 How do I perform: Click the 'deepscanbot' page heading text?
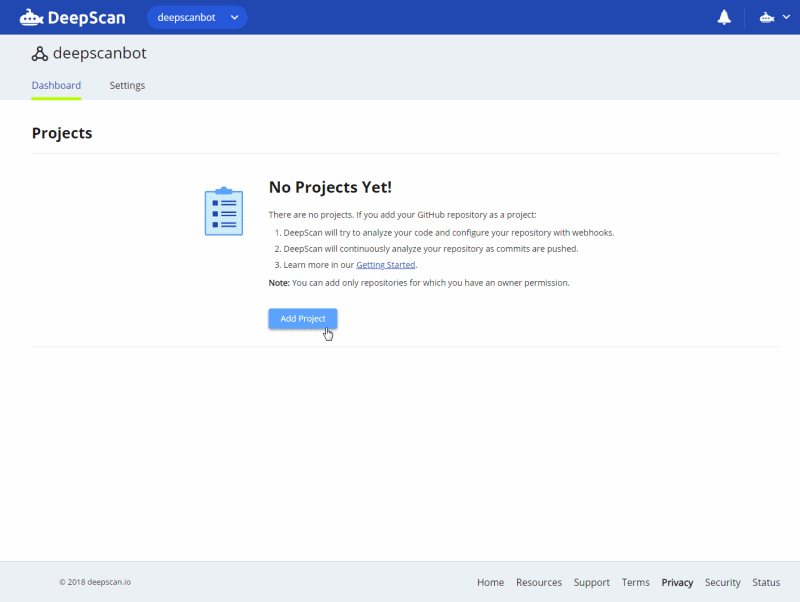pos(99,53)
